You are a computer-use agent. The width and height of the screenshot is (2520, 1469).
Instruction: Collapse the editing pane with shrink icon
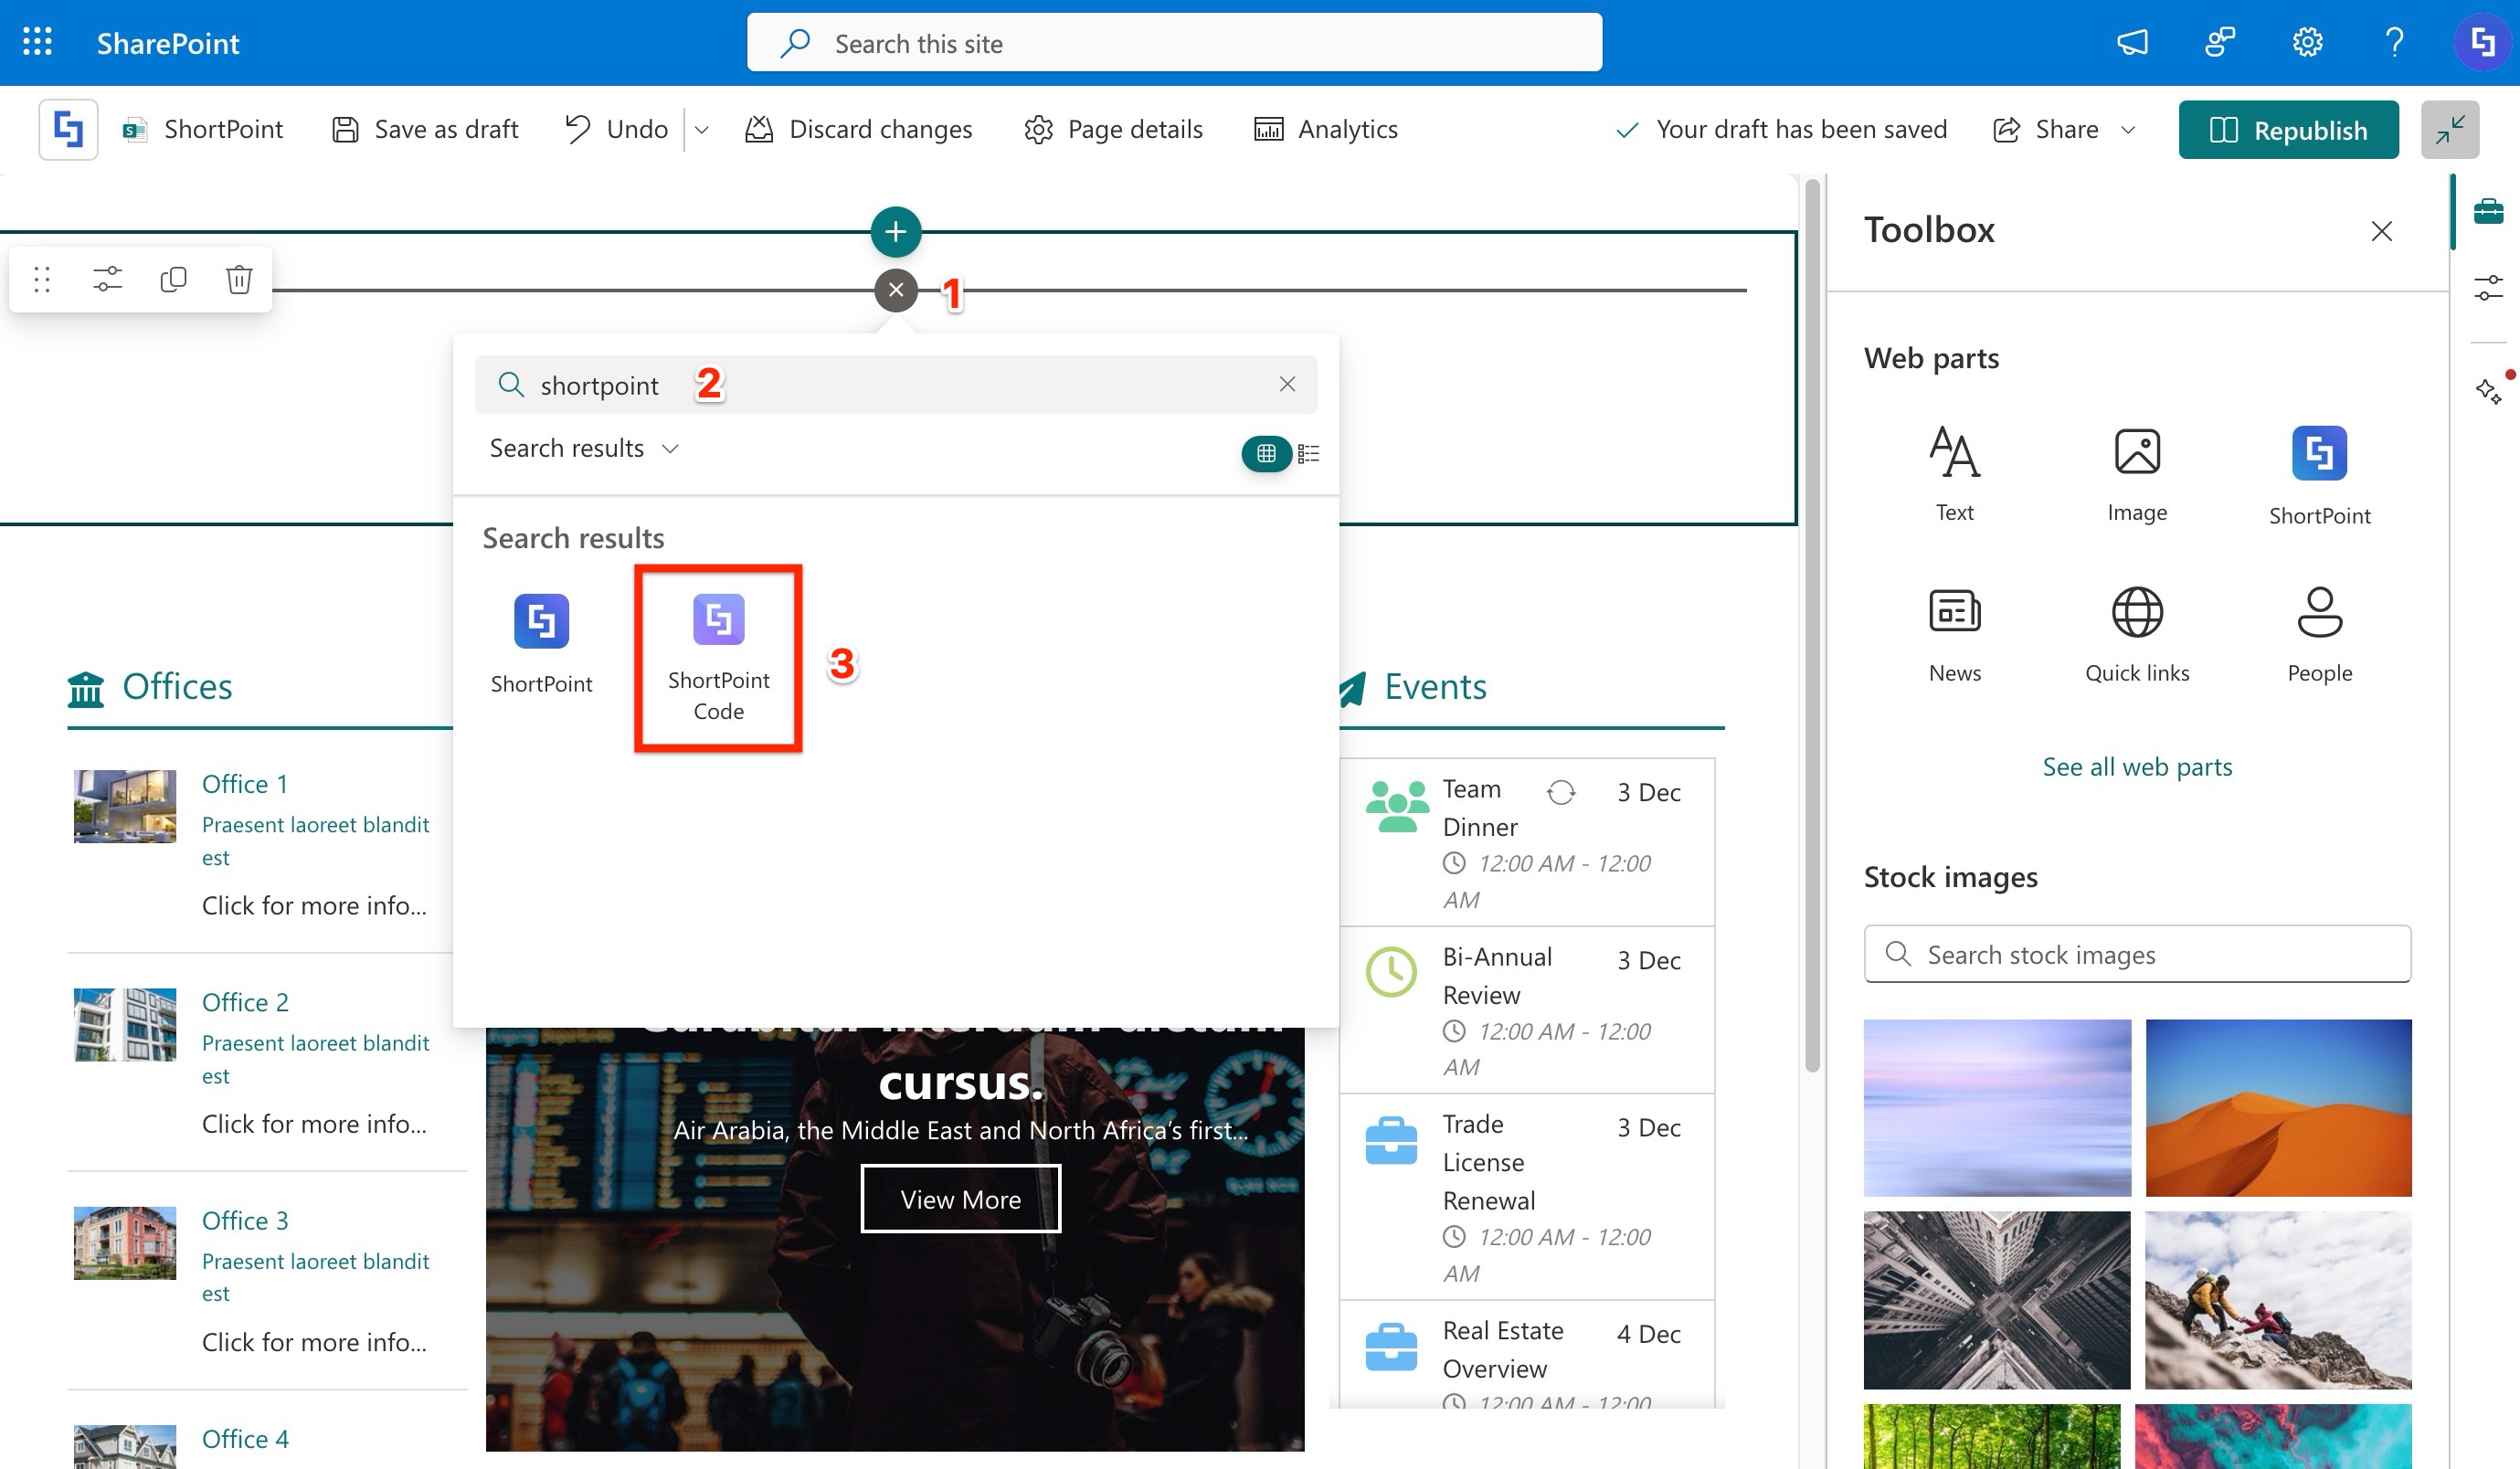point(2449,130)
